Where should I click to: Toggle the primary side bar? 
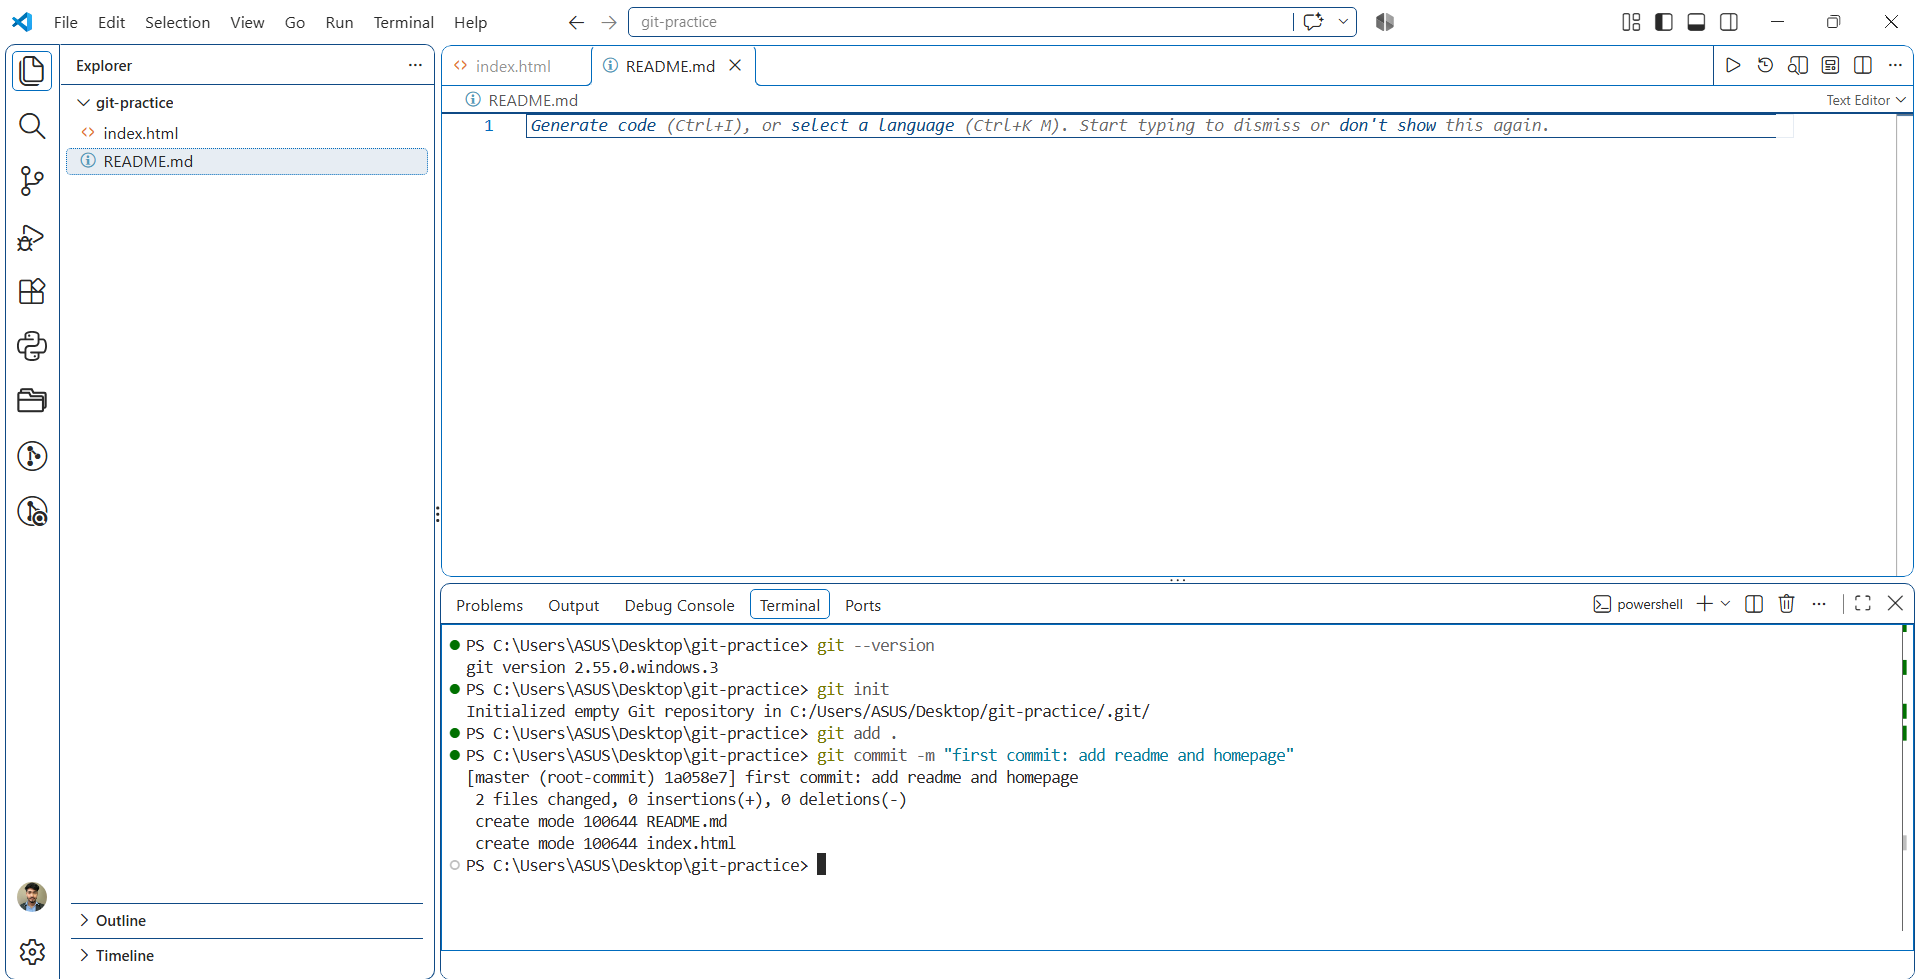[1664, 22]
